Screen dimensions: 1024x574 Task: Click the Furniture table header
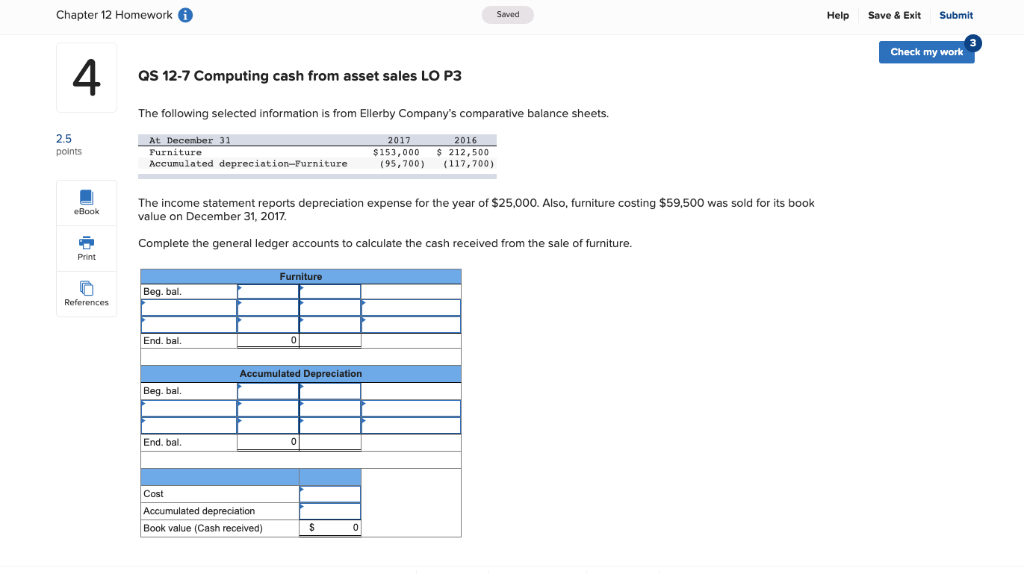(300, 276)
